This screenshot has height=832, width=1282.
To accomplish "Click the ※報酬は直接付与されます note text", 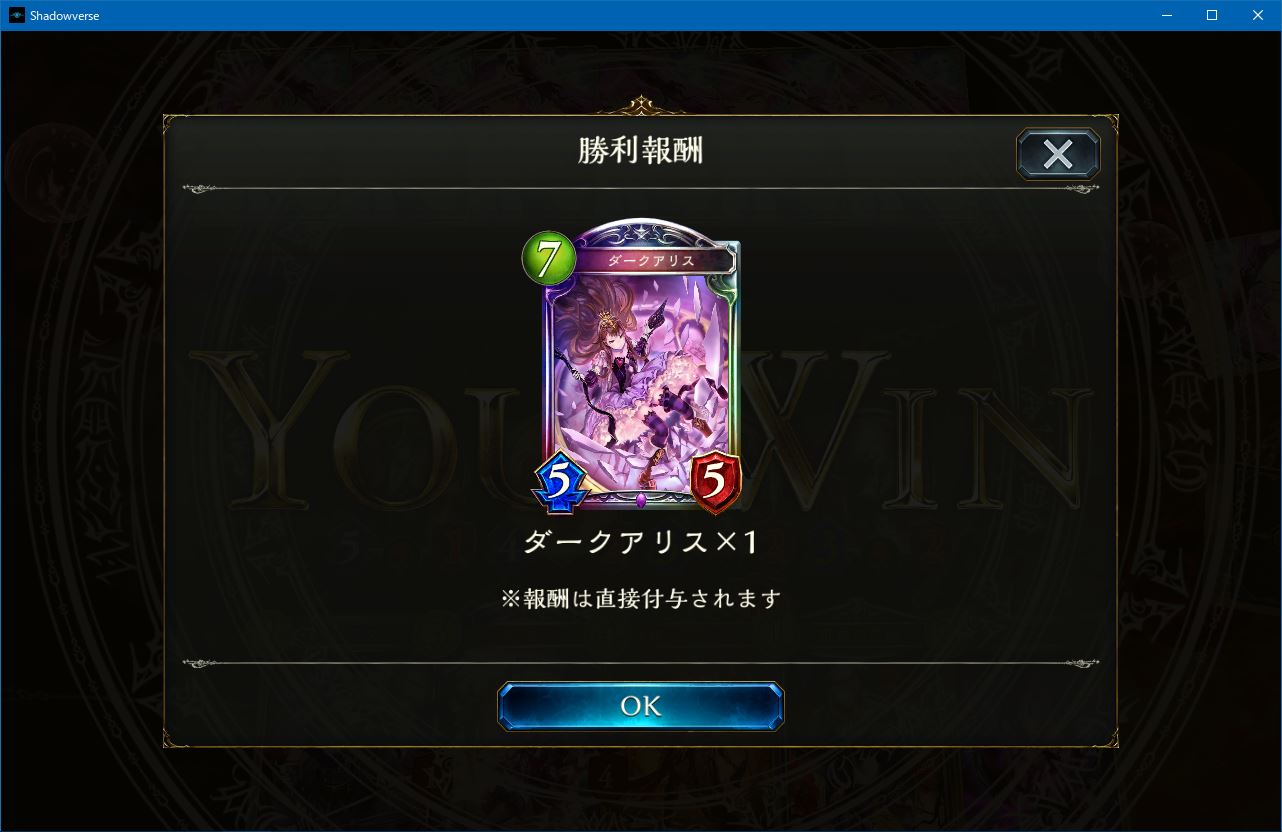I will 641,599.
